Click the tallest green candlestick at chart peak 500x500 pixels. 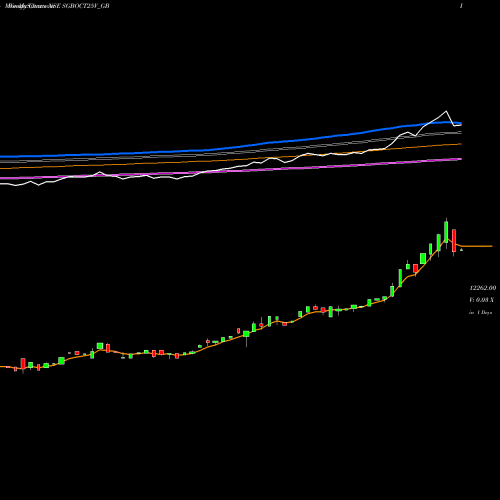click(446, 232)
